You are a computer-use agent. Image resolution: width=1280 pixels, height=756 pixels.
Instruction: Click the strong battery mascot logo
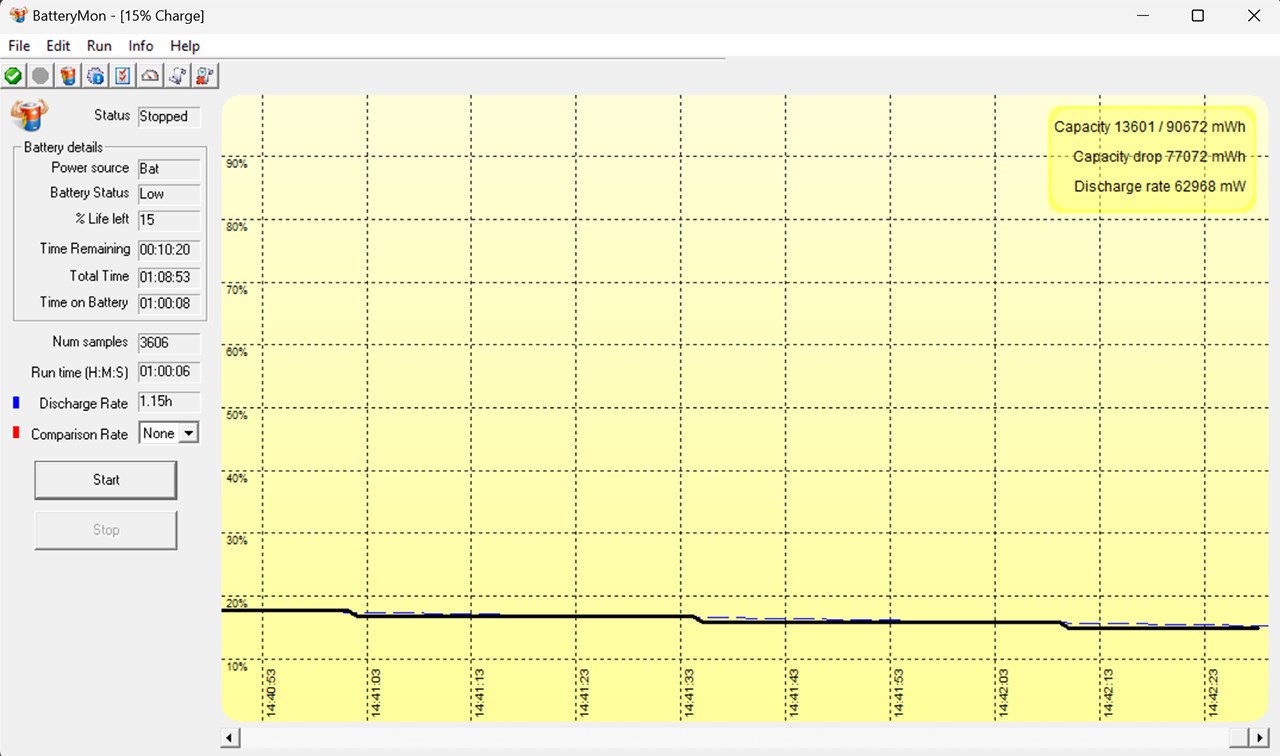[x=29, y=115]
